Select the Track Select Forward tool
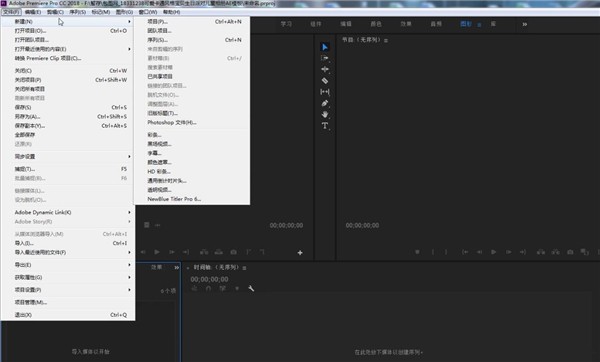 click(325, 58)
